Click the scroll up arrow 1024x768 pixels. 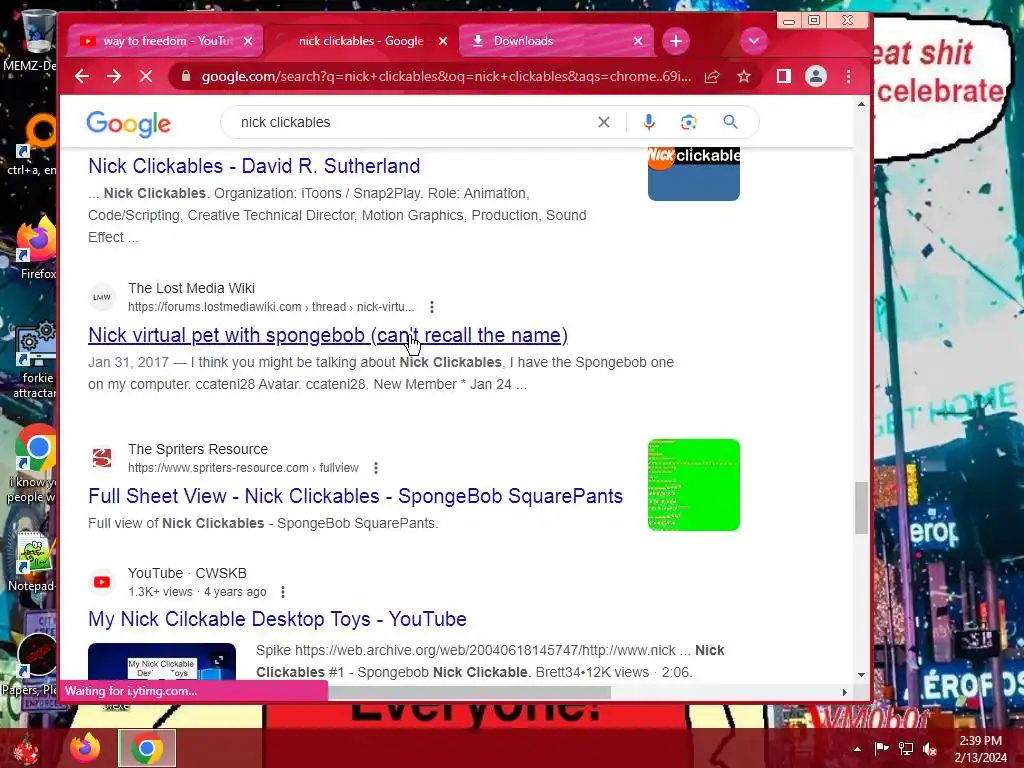[x=861, y=104]
